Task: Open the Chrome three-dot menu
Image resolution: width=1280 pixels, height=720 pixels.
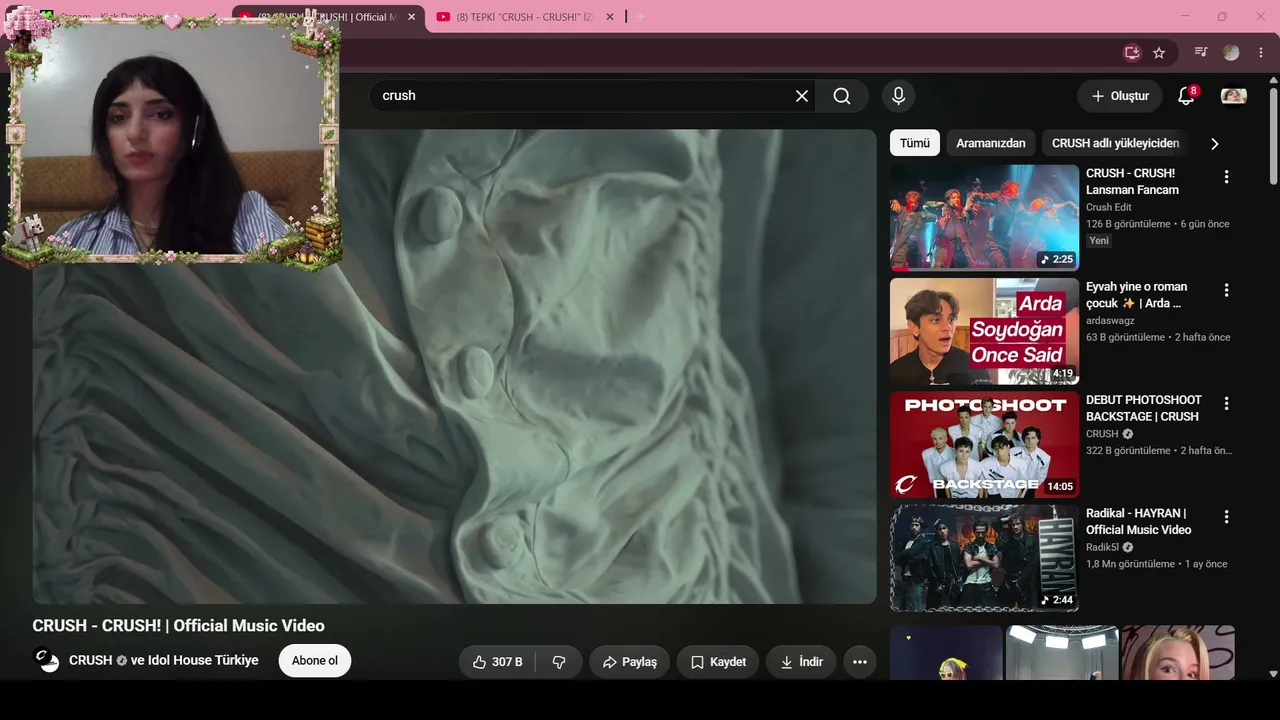Action: 1260,53
